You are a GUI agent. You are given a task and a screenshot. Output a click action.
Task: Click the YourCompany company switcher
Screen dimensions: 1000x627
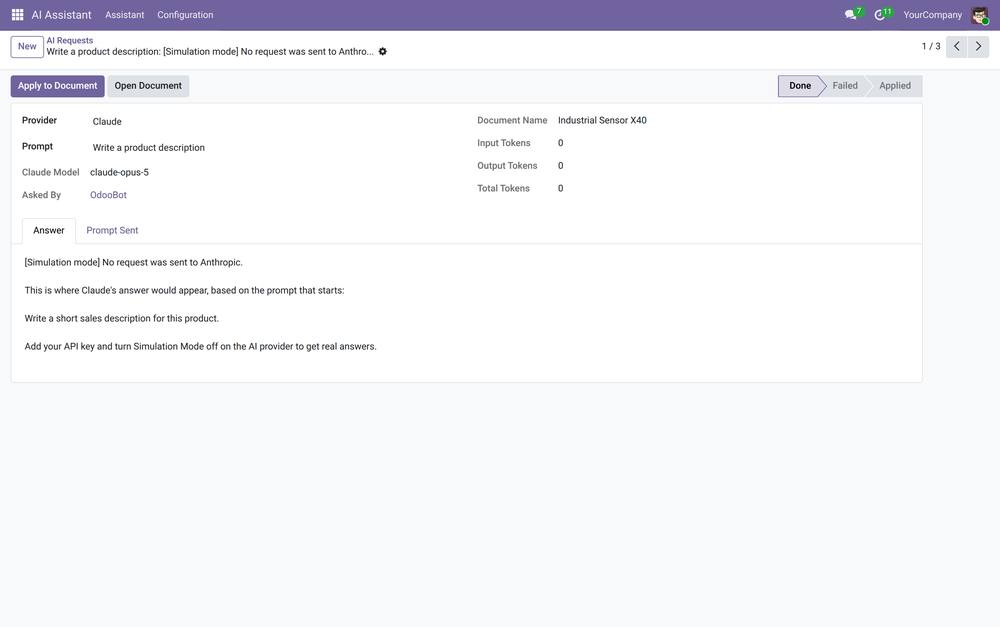click(x=932, y=15)
